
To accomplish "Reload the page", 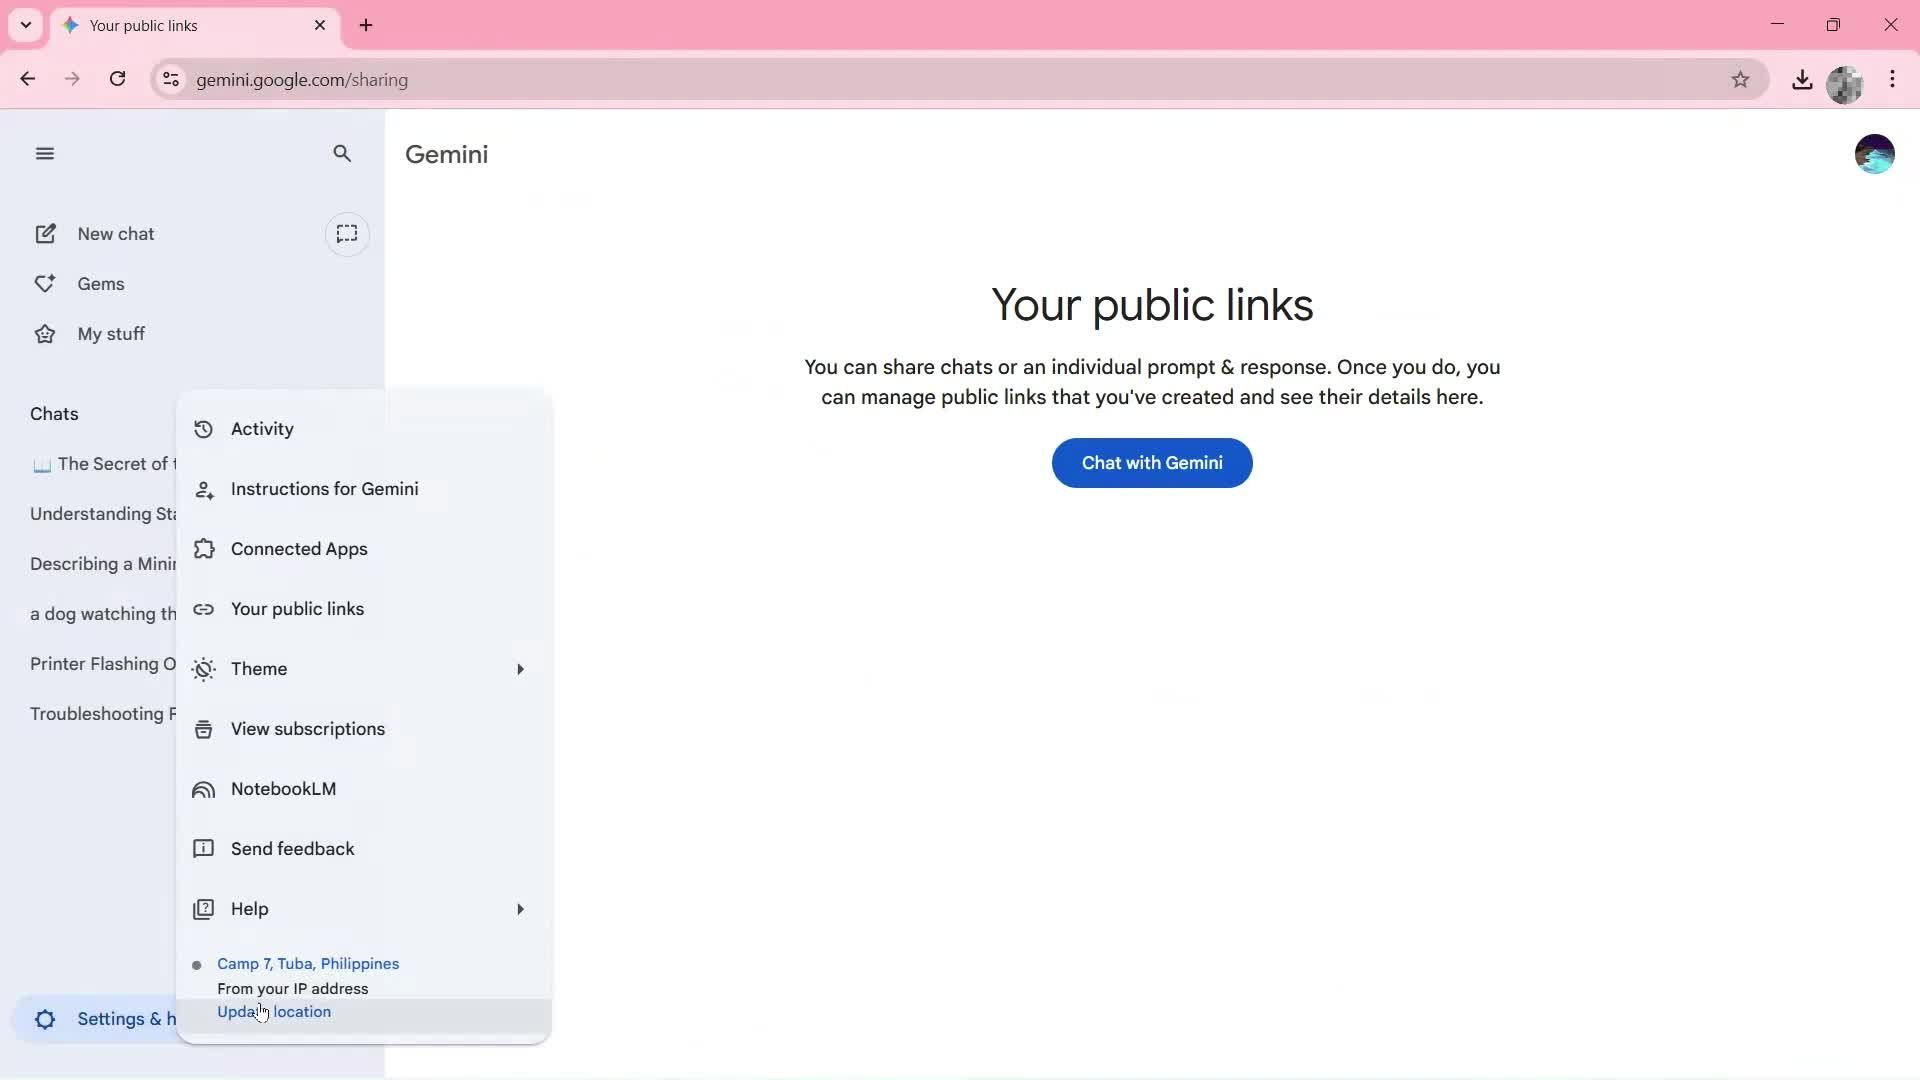I will (117, 79).
